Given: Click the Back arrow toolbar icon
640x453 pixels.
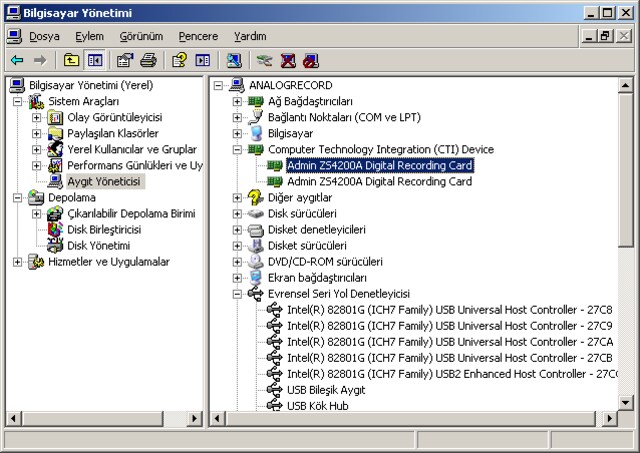Looking at the screenshot, I should pos(17,61).
